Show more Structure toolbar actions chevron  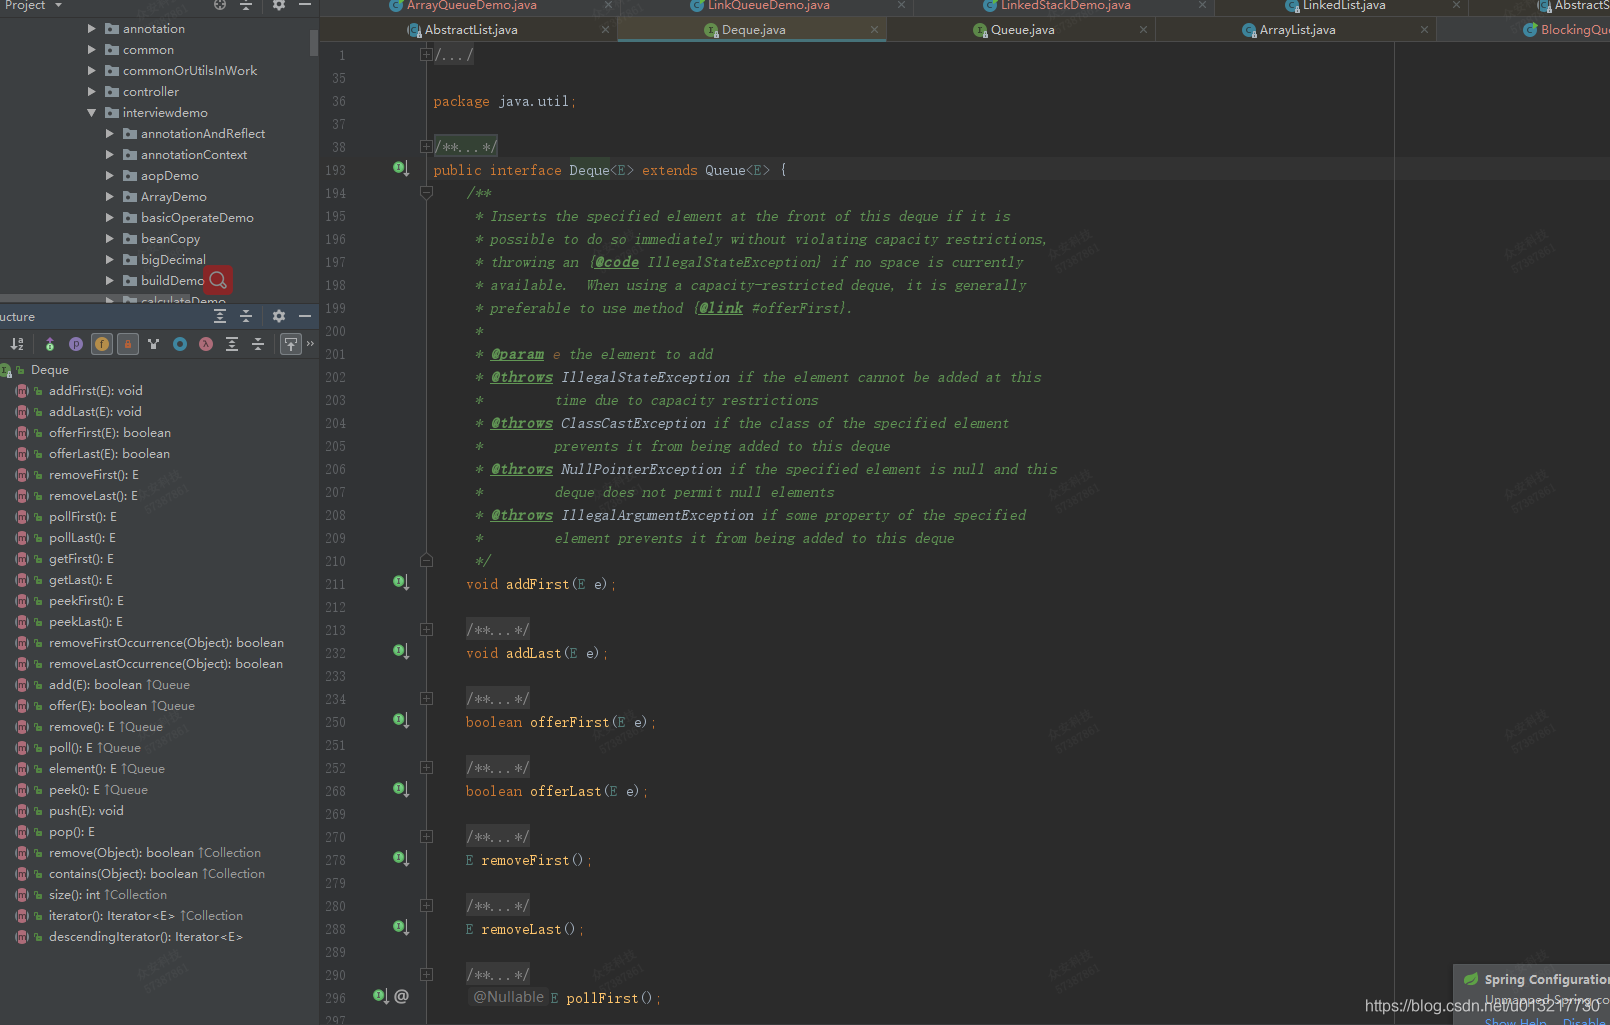pos(310,344)
